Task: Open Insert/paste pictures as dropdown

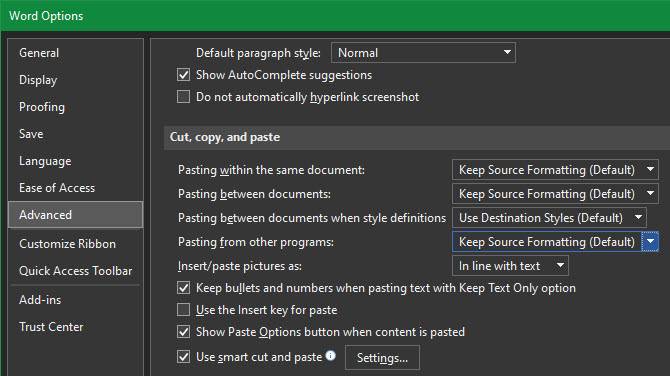Action: (x=510, y=266)
